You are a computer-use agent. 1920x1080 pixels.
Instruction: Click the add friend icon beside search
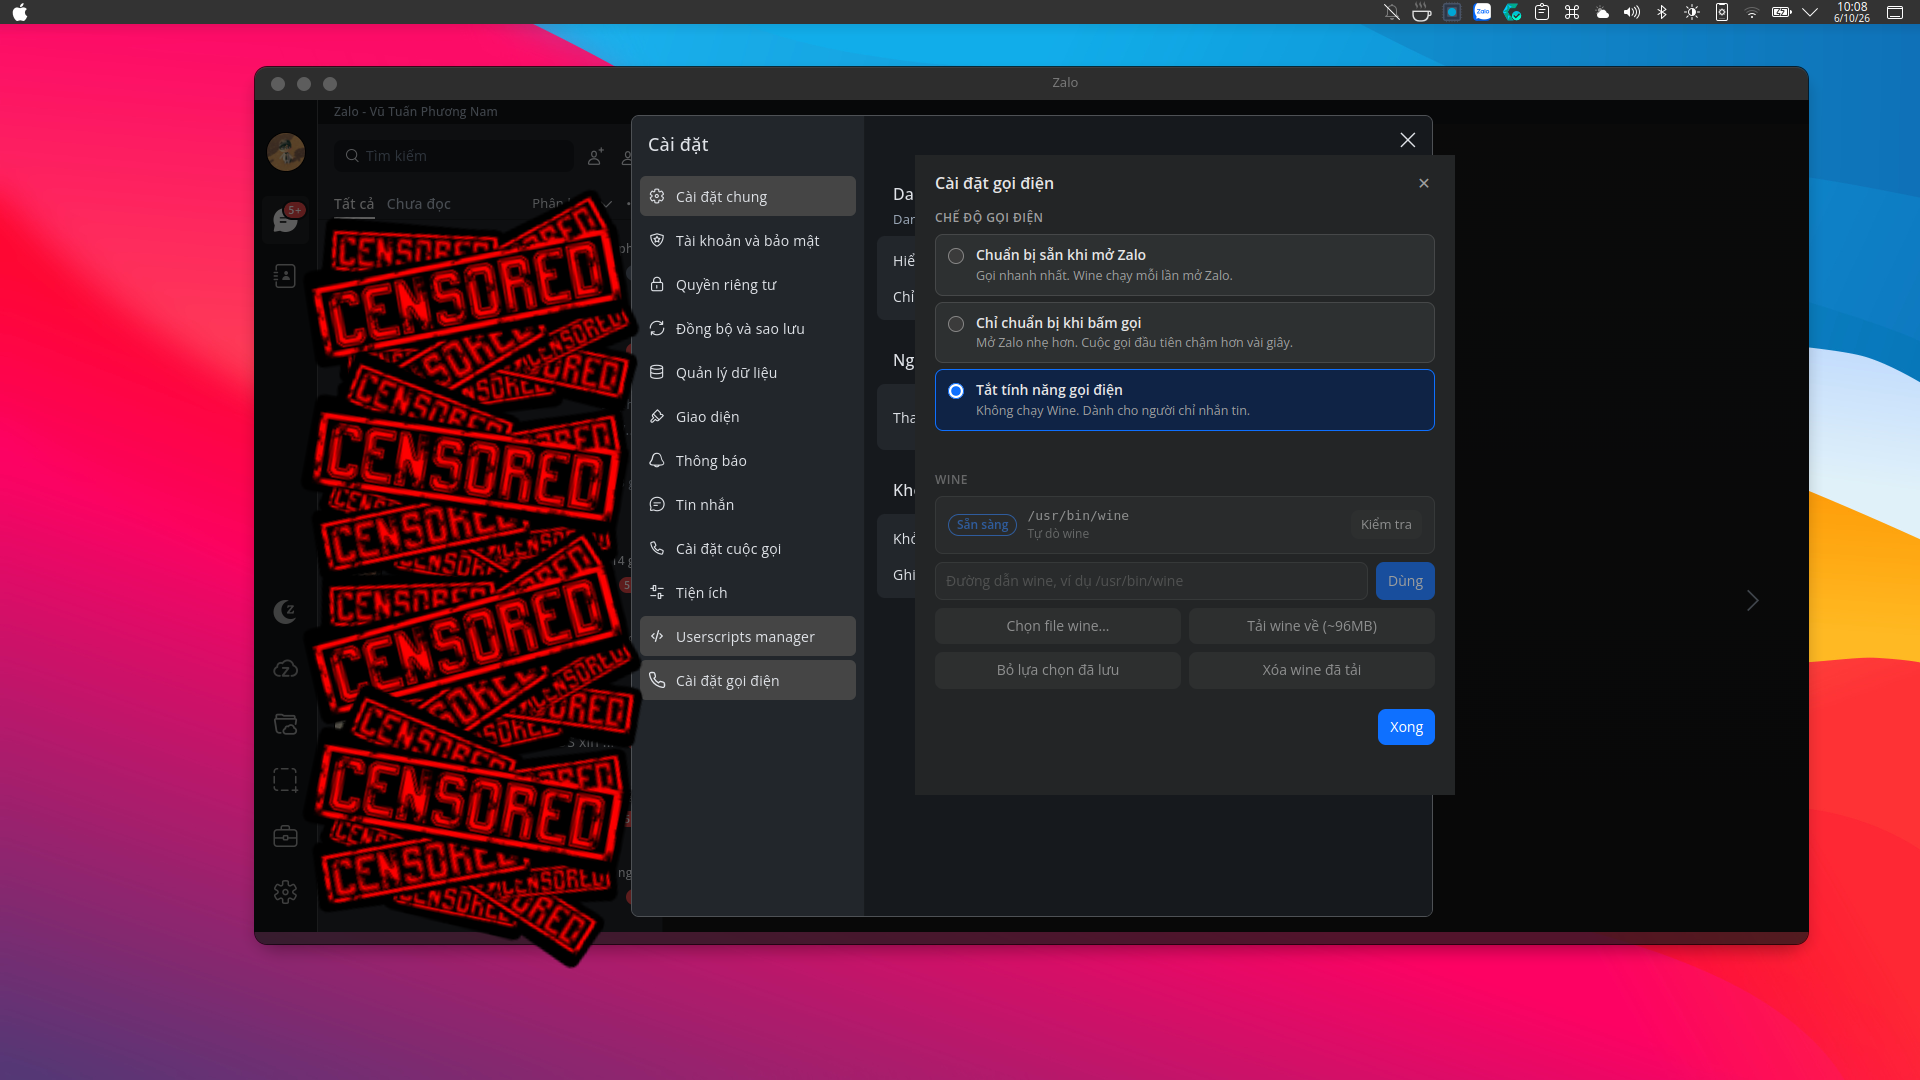(596, 156)
